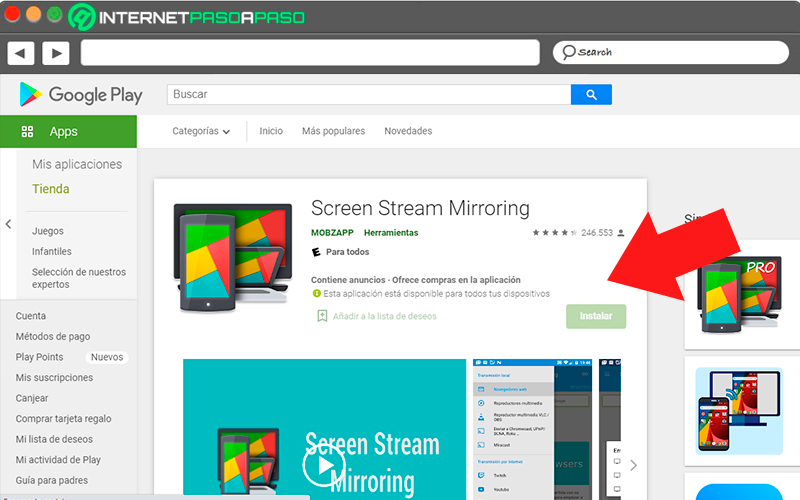
Task: Open the Novedades tab
Action: coord(408,131)
